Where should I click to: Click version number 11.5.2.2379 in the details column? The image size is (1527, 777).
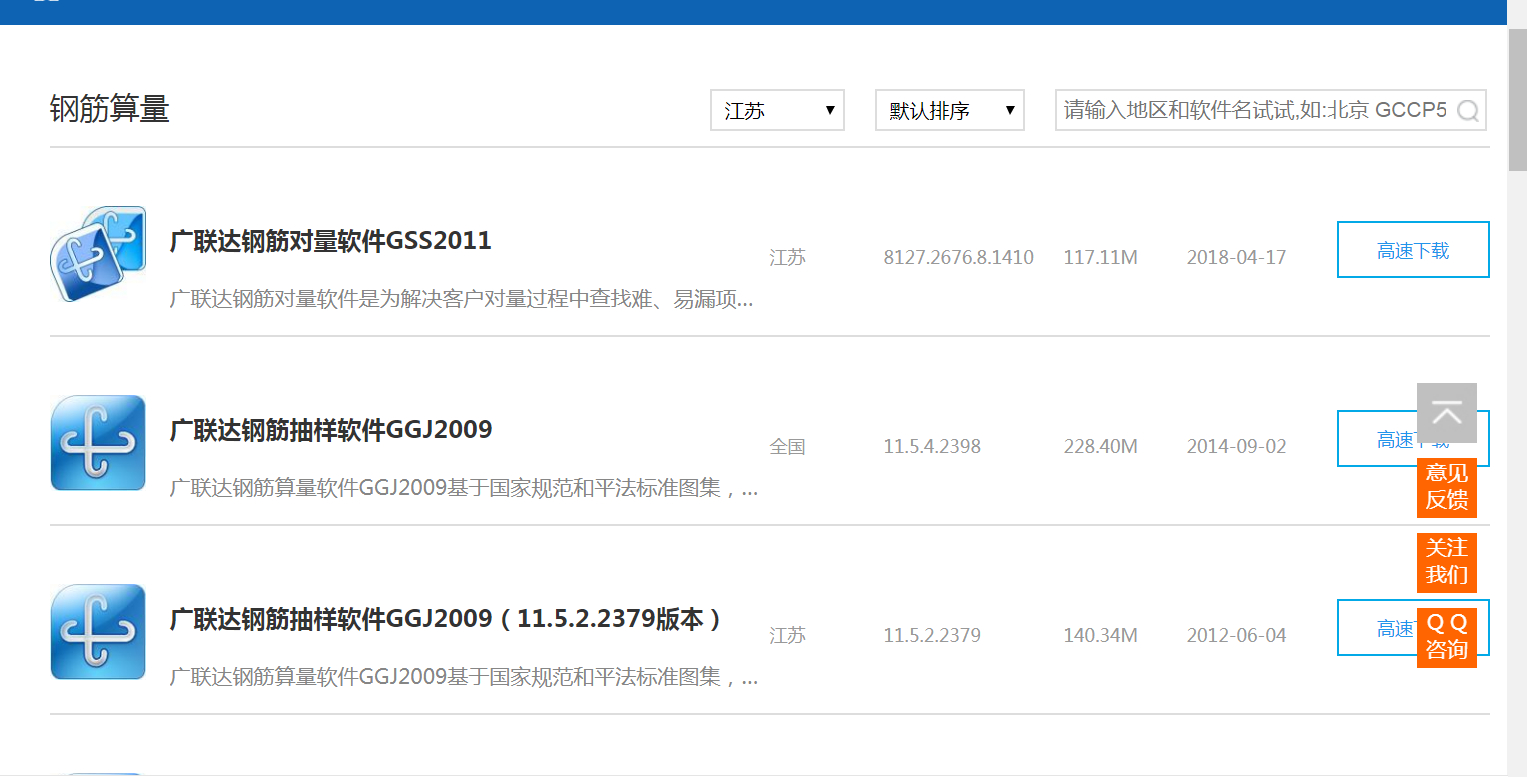click(x=932, y=635)
